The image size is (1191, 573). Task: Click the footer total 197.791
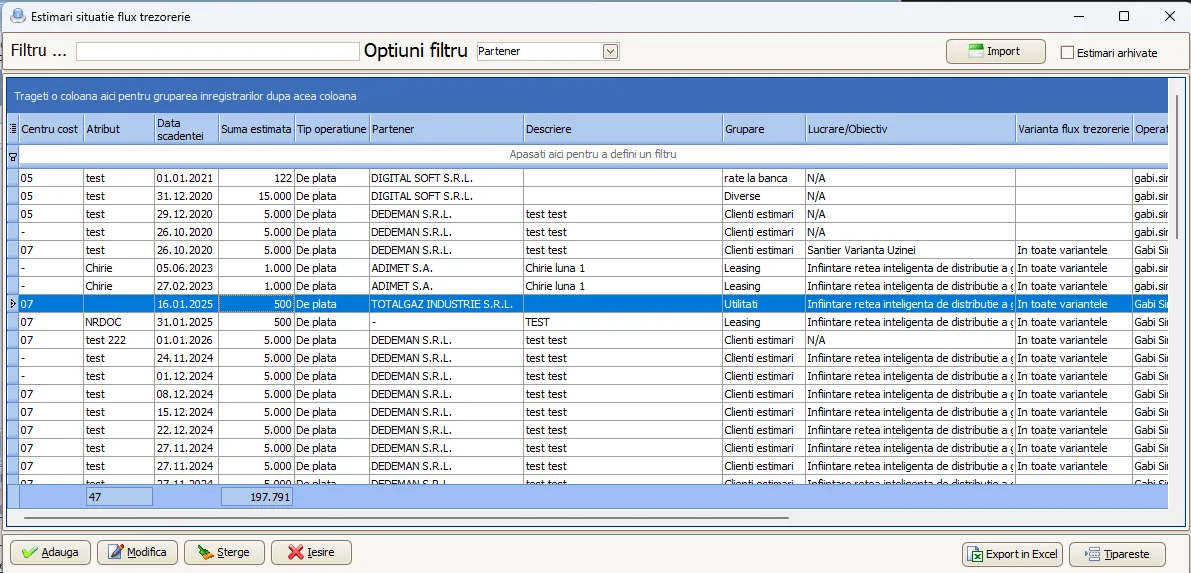256,497
